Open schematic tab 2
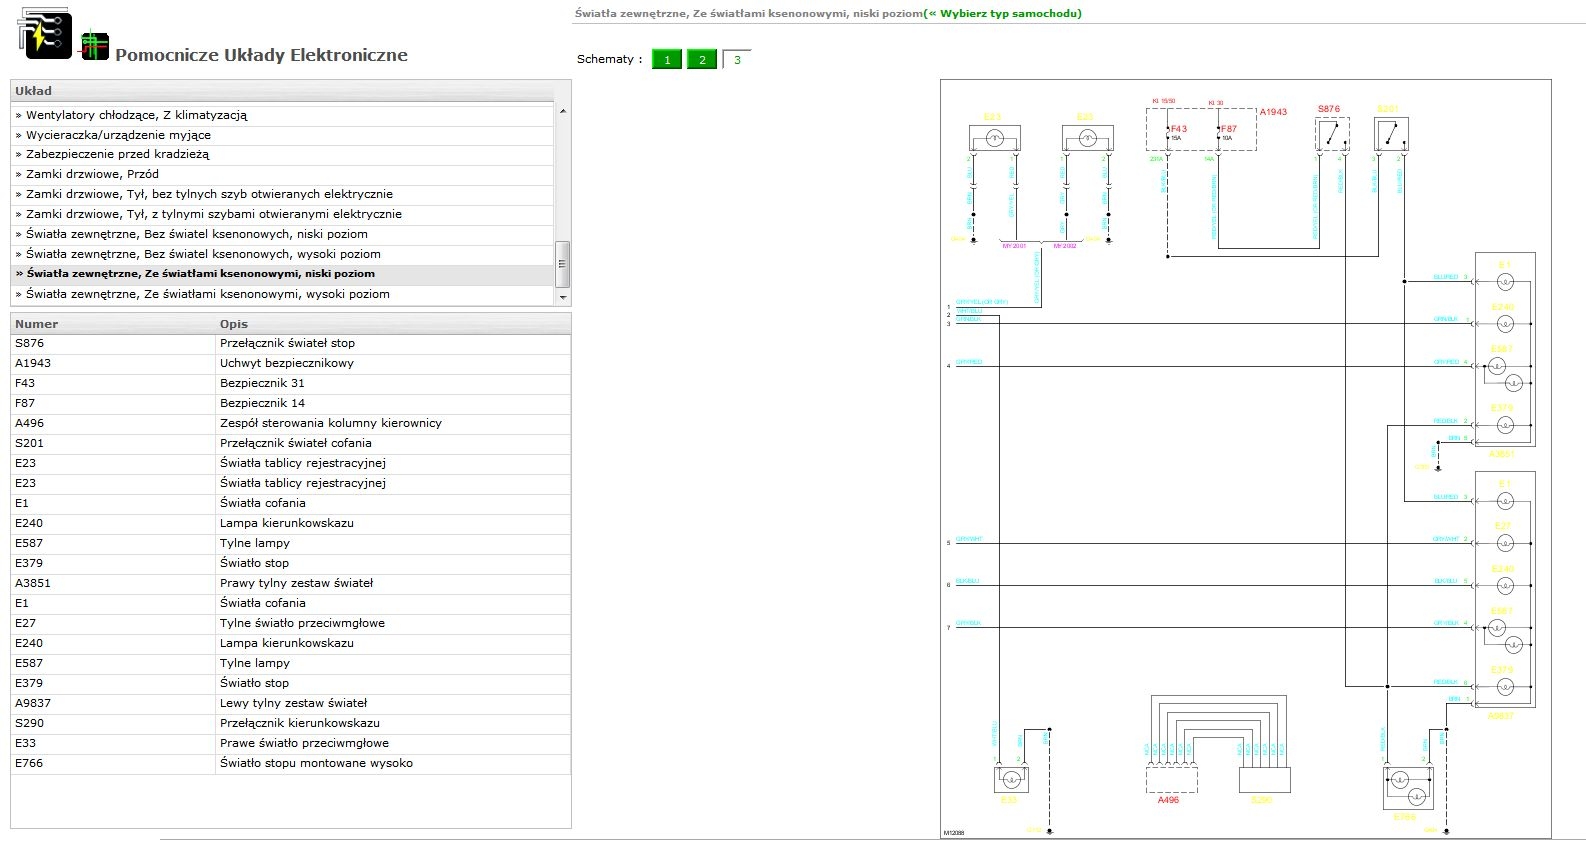The width and height of the screenshot is (1586, 841). (x=702, y=60)
